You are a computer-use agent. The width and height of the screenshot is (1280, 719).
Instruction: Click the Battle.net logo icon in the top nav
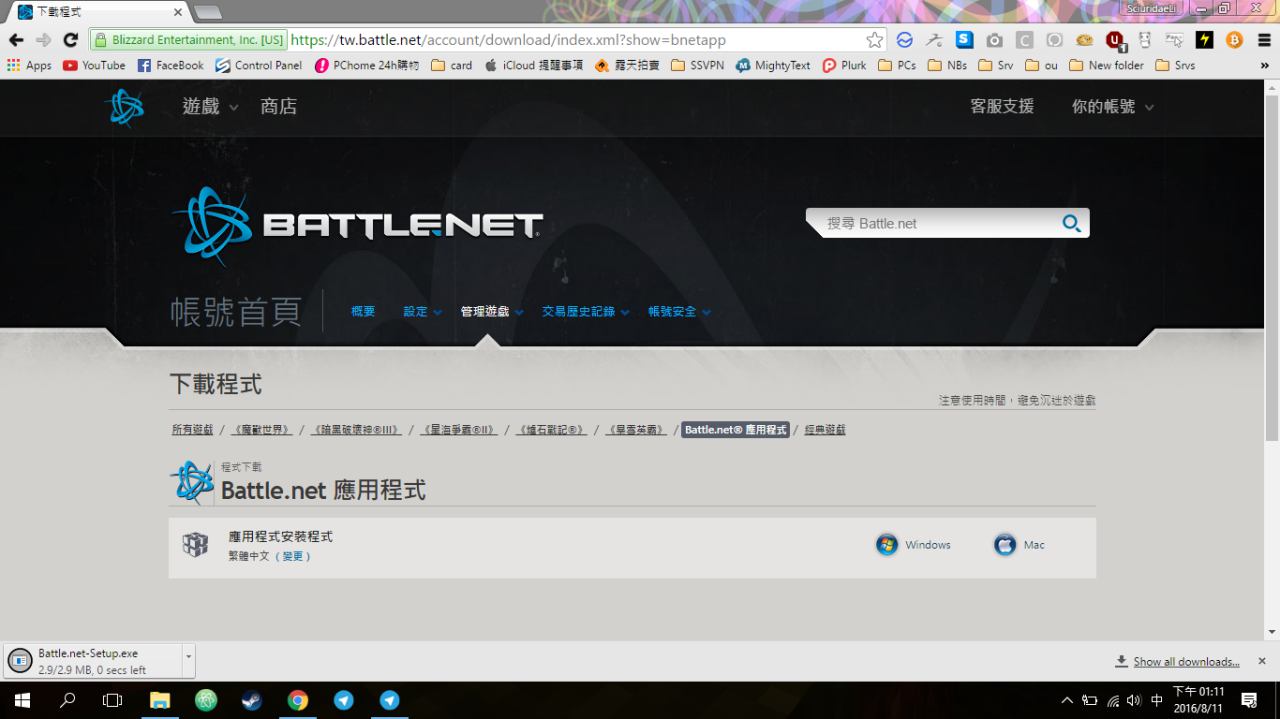tap(125, 107)
